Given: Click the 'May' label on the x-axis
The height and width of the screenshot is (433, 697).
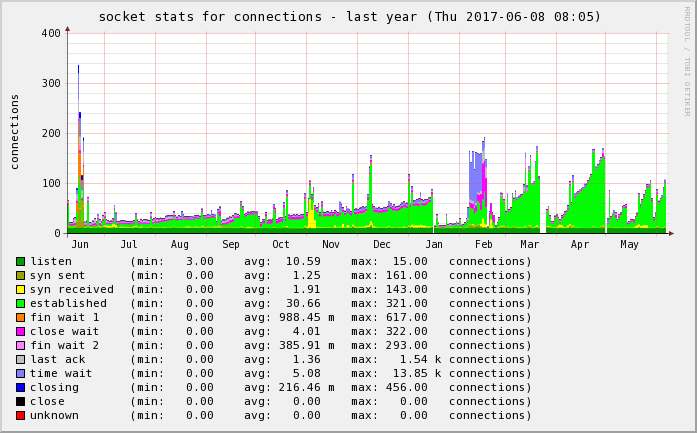Looking at the screenshot, I should [x=629, y=244].
